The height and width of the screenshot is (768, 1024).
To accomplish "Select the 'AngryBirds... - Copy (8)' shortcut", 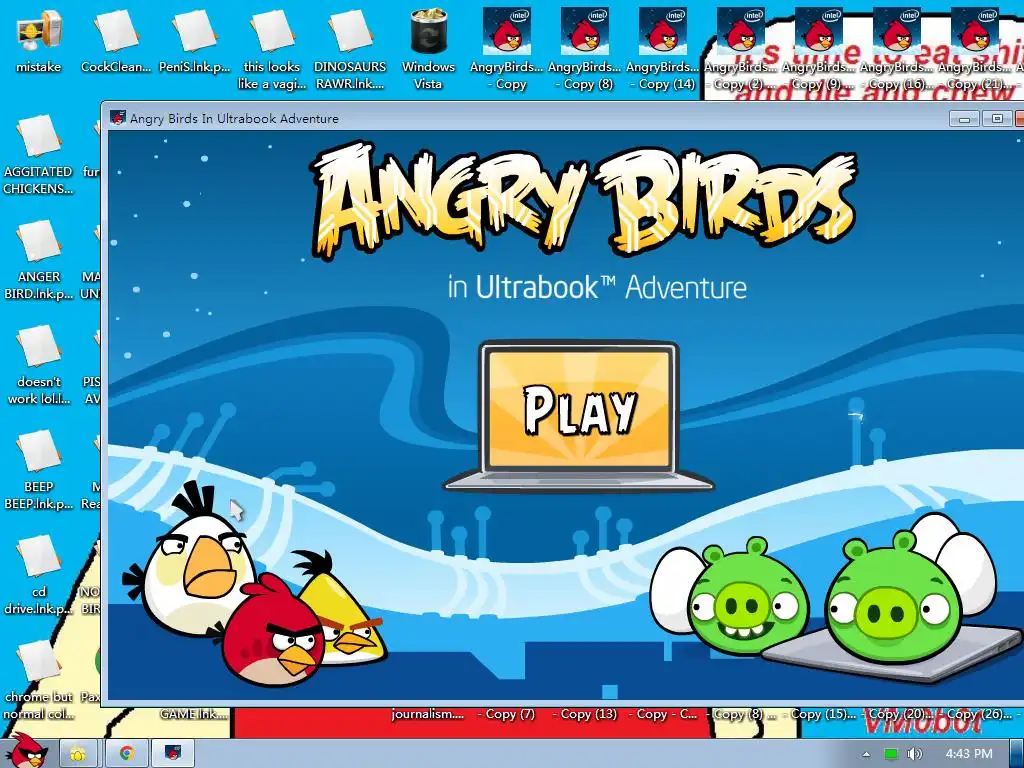I will point(584,49).
